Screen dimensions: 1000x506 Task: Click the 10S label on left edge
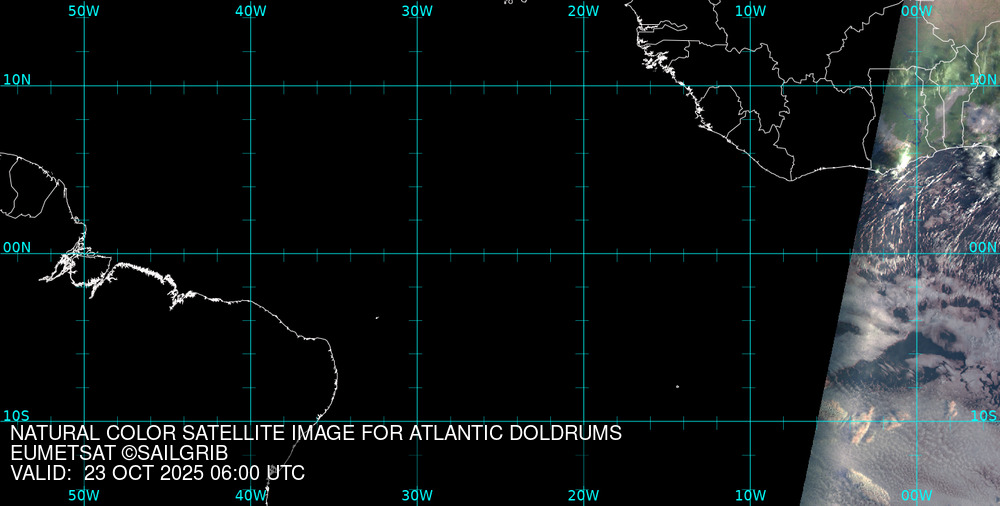coord(16,415)
